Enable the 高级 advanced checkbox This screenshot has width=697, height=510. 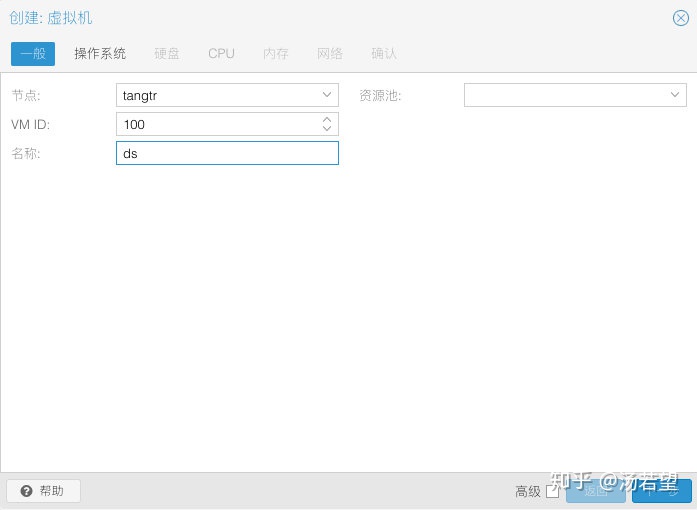553,491
